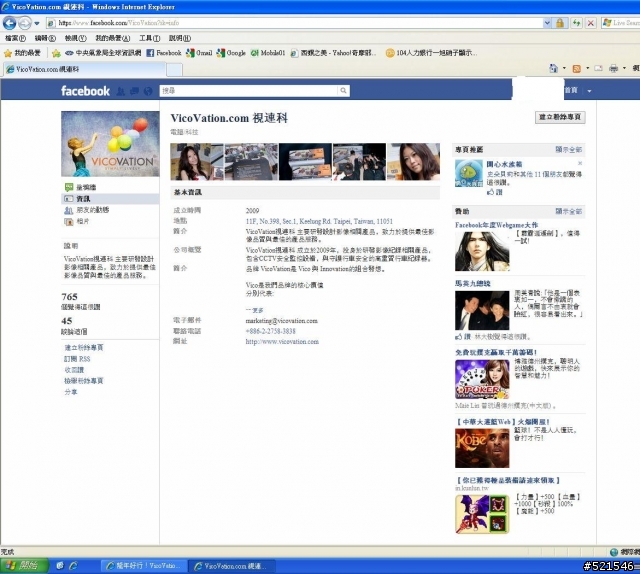The image size is (640, 574).
Task: Like the recommended page with thumbs-up
Action: [494, 192]
